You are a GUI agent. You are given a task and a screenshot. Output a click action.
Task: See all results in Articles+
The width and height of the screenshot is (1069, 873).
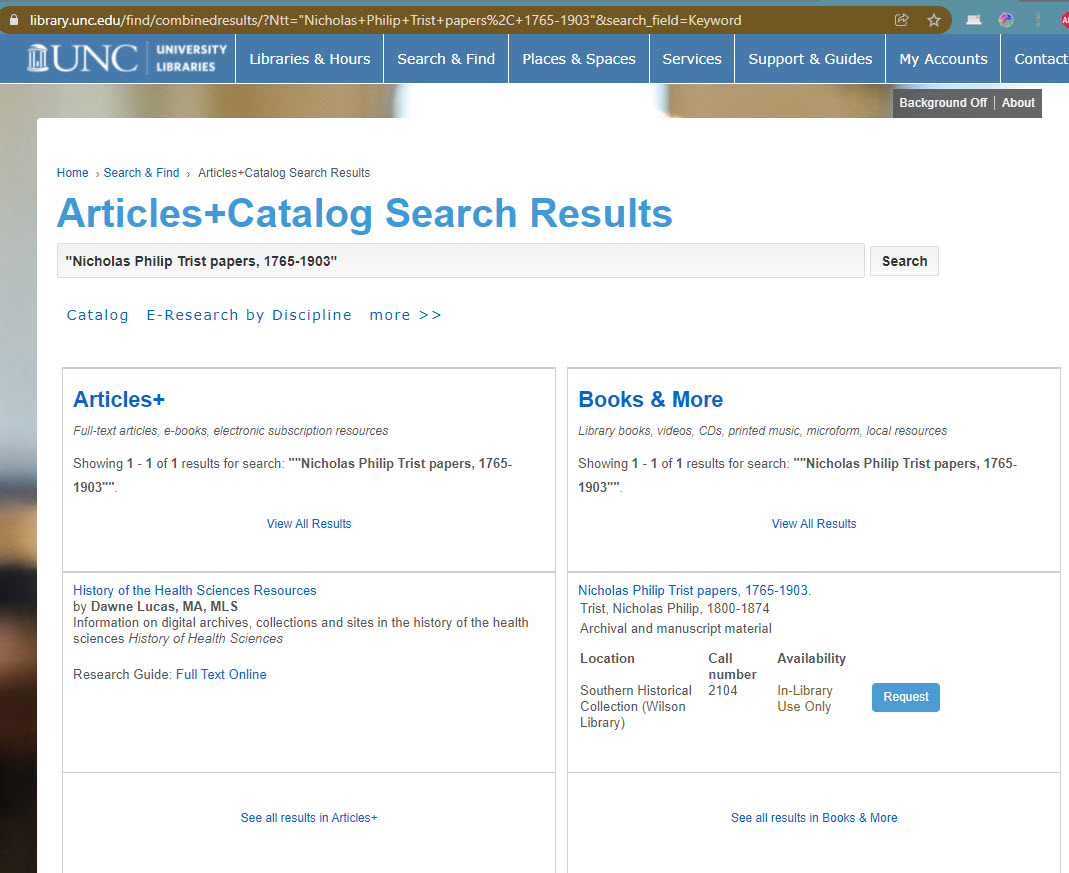coord(308,817)
